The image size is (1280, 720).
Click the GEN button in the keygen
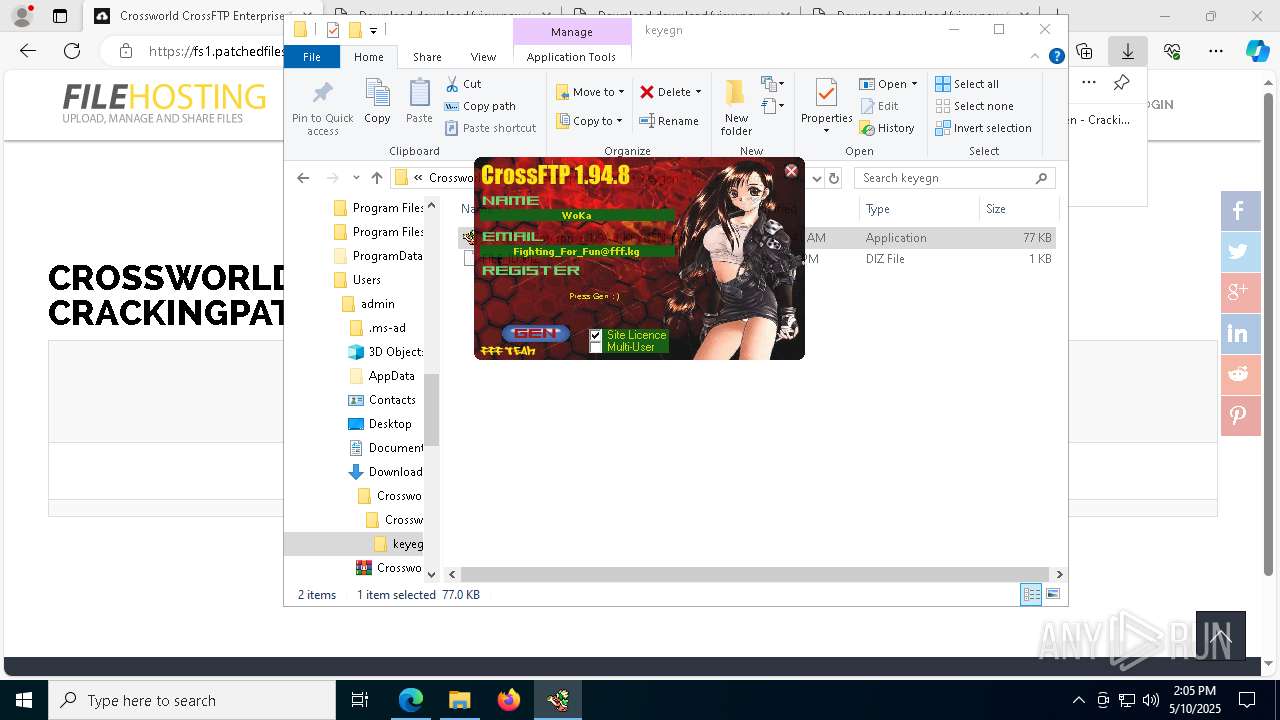tap(536, 333)
